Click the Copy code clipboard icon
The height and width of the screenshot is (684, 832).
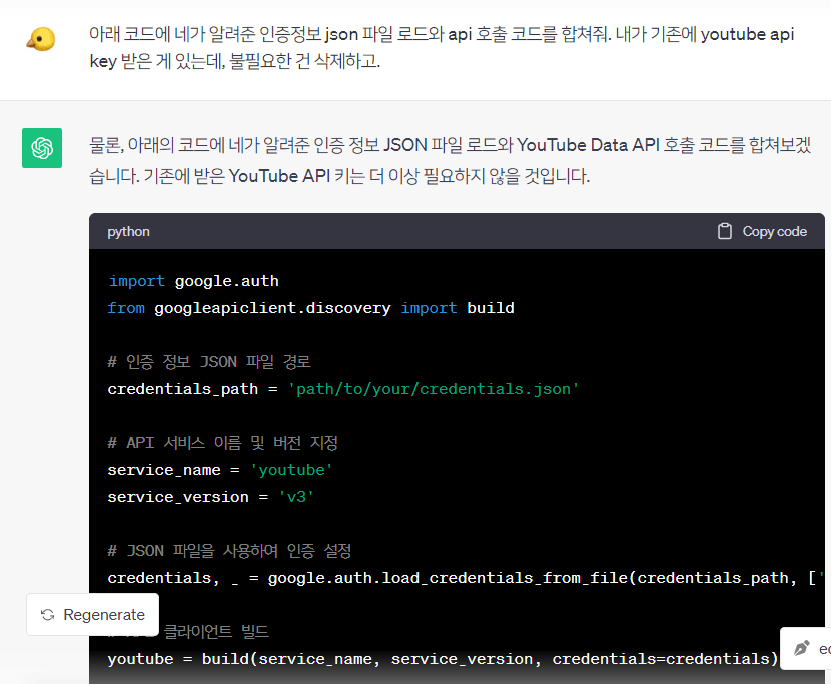(725, 231)
